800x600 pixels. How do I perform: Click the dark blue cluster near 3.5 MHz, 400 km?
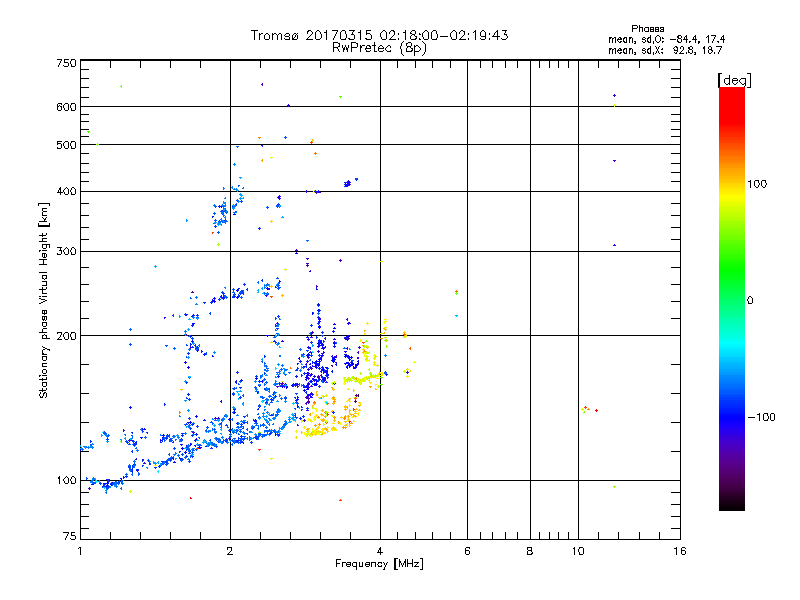[349, 183]
